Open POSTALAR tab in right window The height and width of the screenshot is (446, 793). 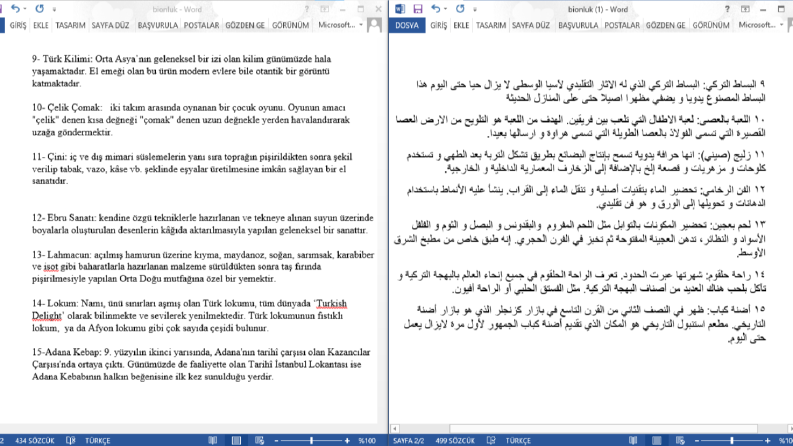click(x=622, y=25)
